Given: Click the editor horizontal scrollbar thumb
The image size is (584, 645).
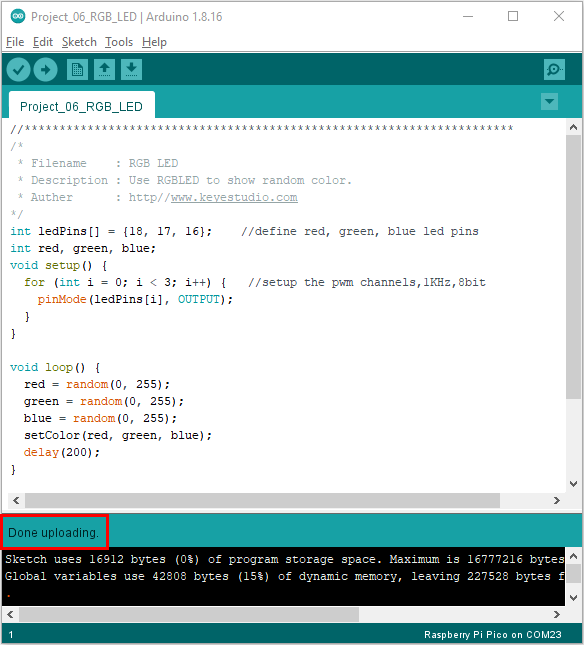Looking at the screenshot, I should click(262, 500).
